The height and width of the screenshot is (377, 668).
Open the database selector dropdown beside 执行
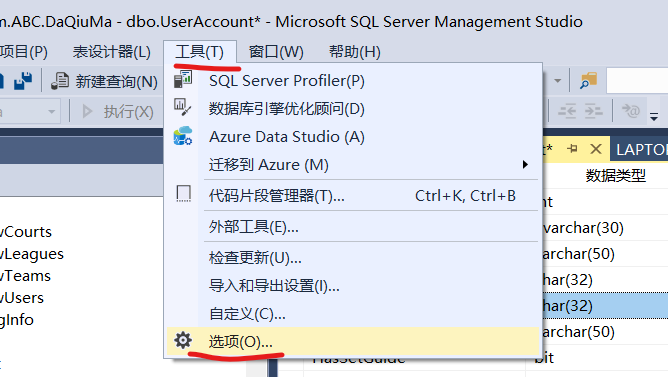tap(52, 112)
